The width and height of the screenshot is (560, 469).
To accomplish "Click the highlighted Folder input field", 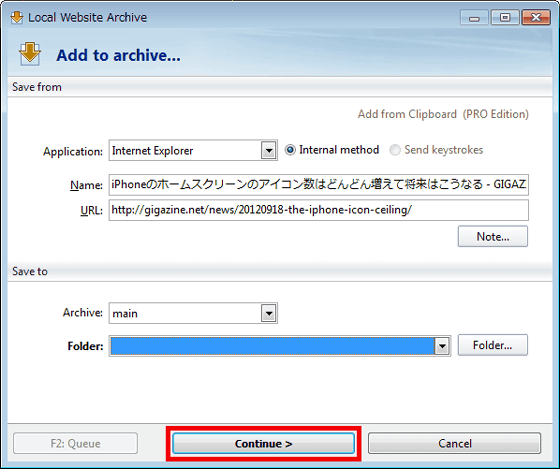I will coord(272,346).
